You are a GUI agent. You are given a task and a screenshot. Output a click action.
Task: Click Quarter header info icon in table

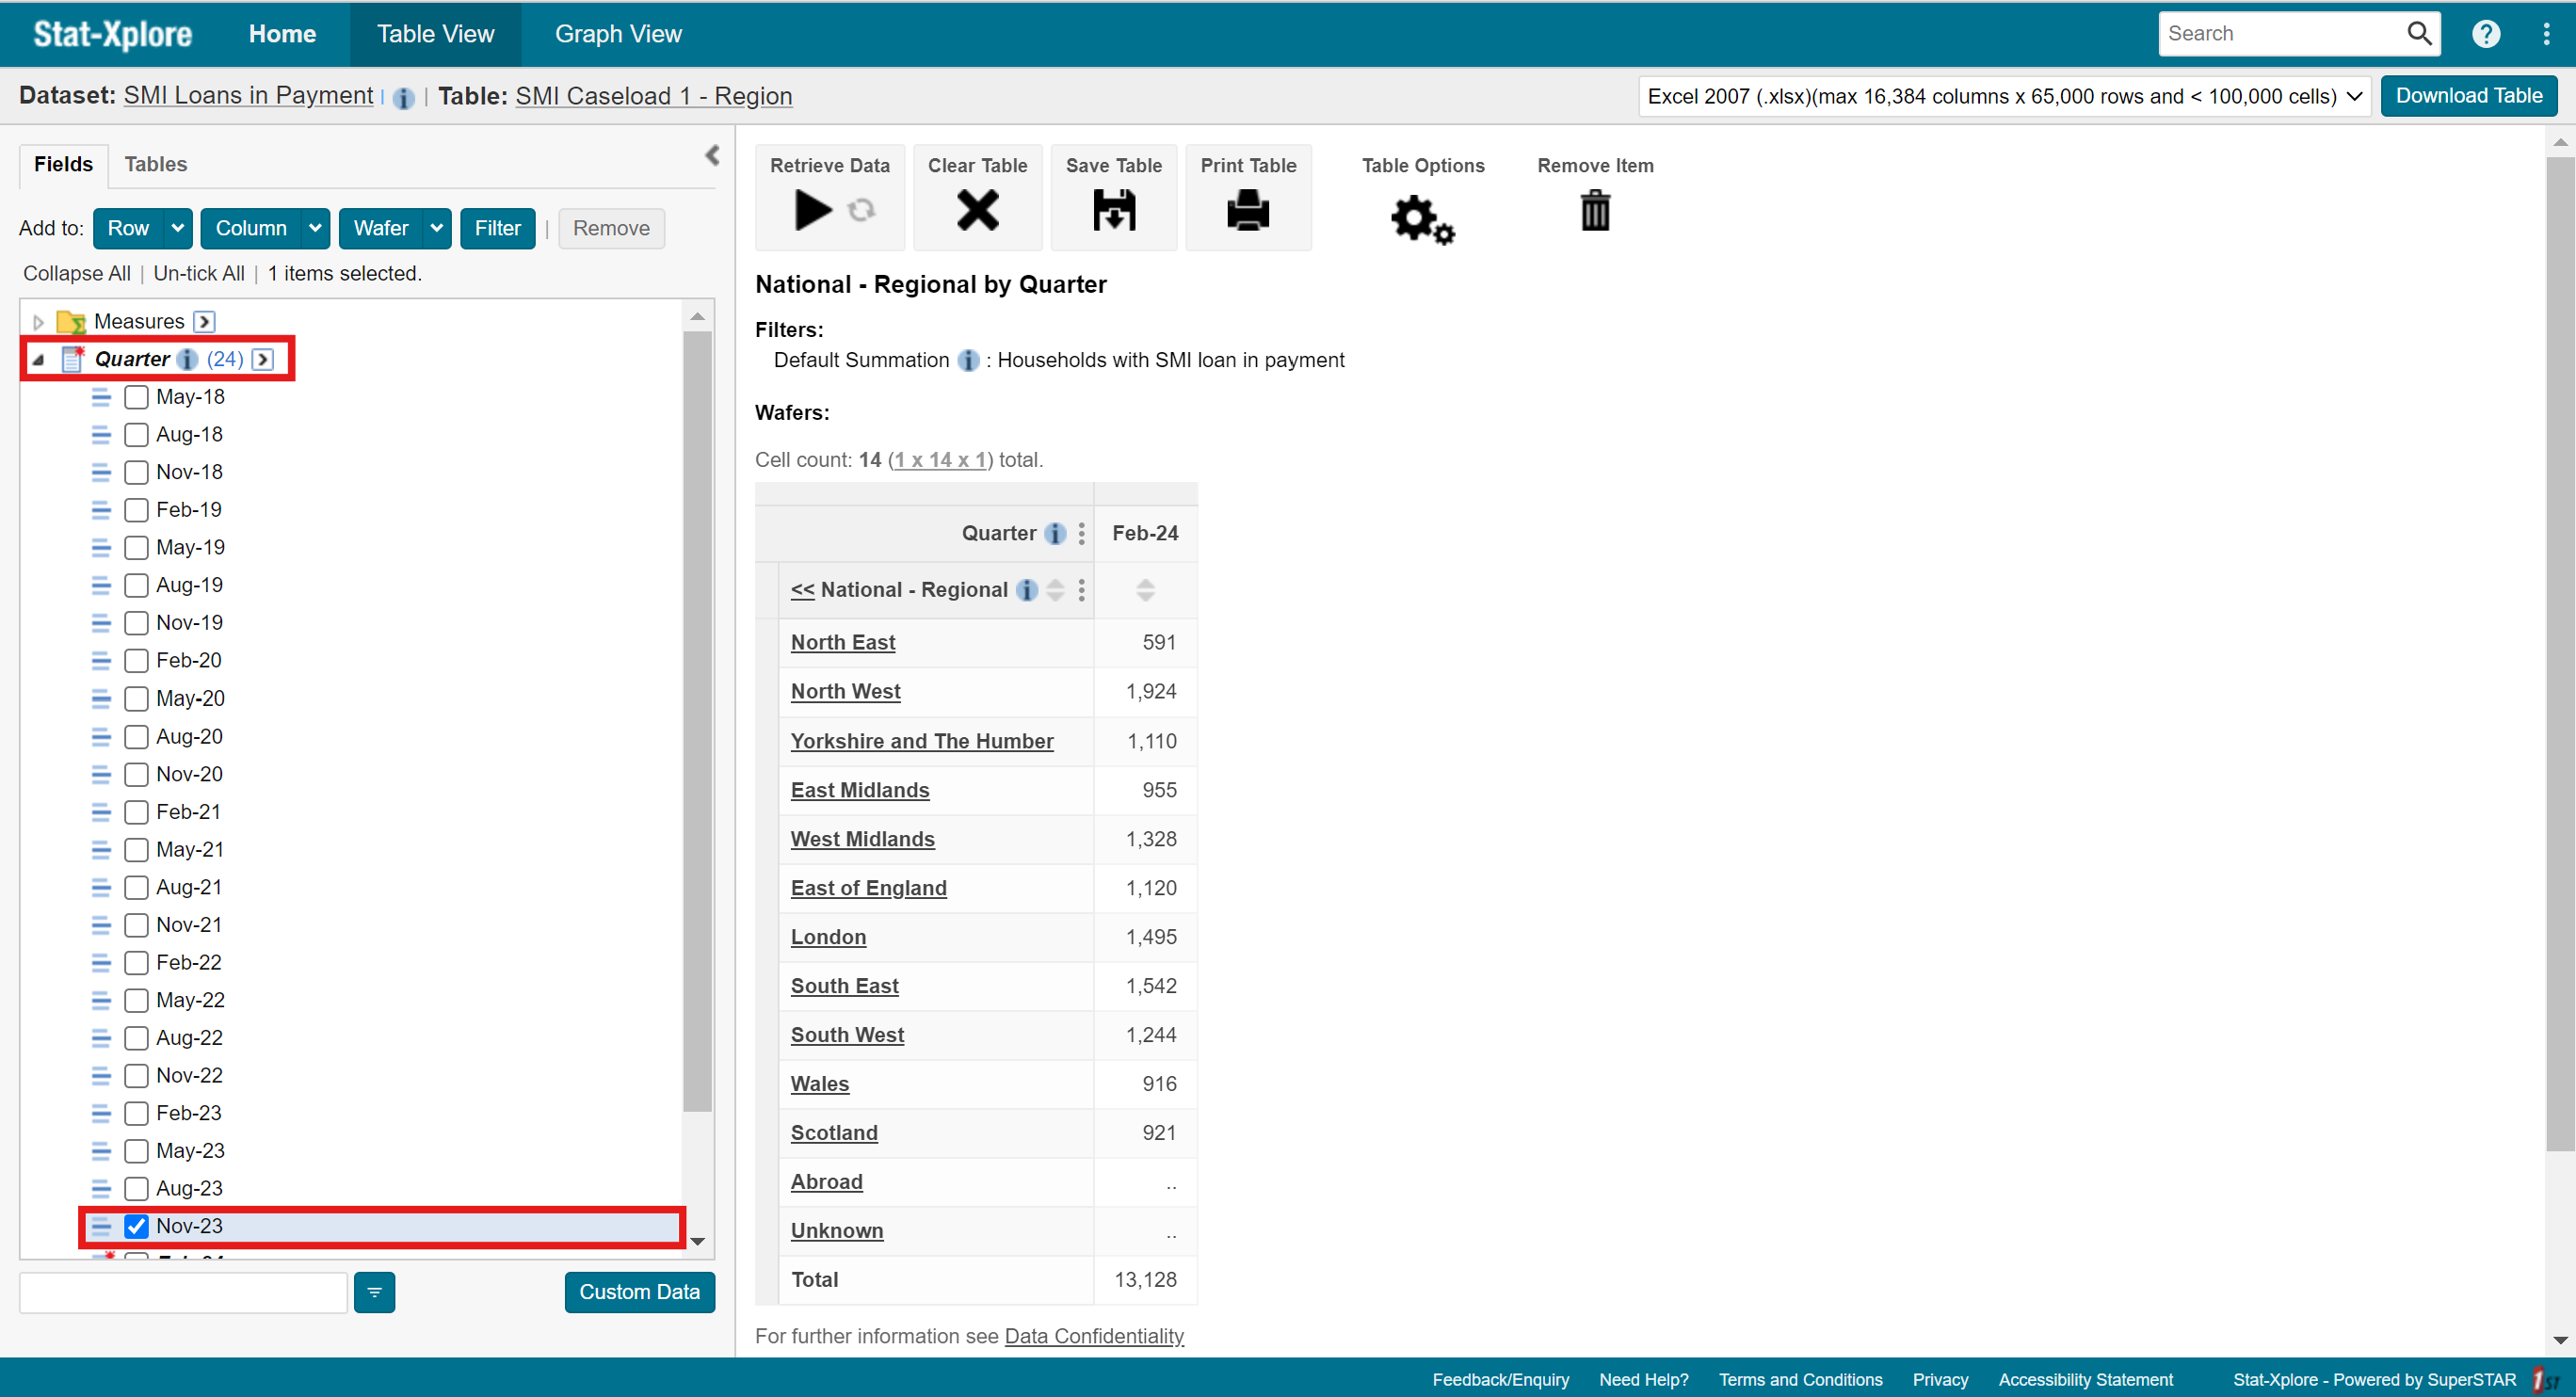pos(1055,533)
